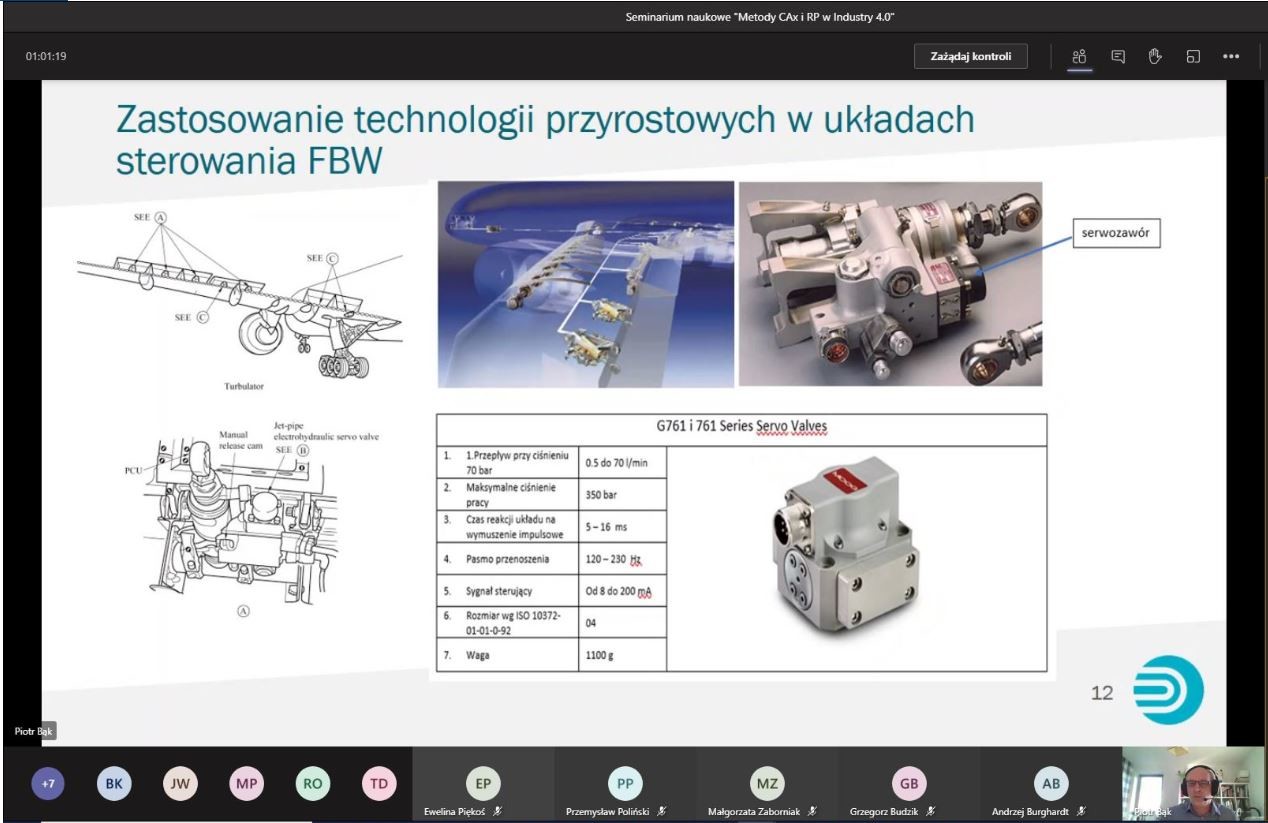
Task: Select Przemysław Poliński participant tile
Action: pos(626,785)
